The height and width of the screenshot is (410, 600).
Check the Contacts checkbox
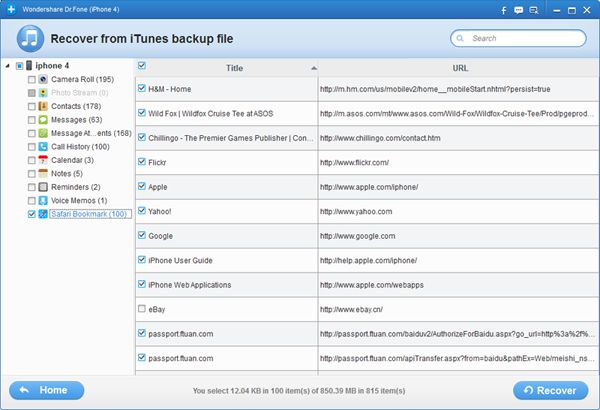tap(32, 106)
